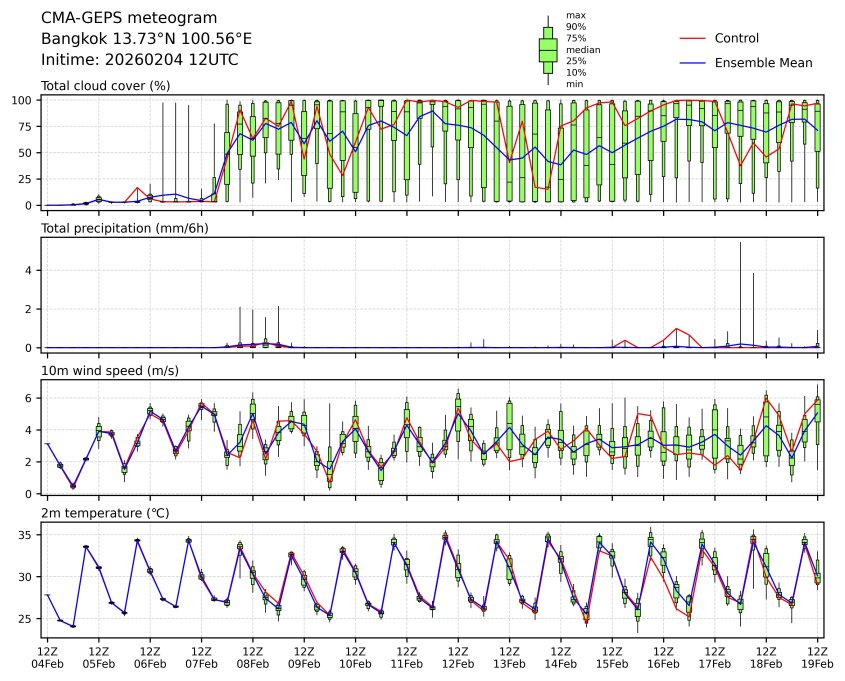Click the green box-plot legend symbol
845x681 pixels.
(548, 50)
